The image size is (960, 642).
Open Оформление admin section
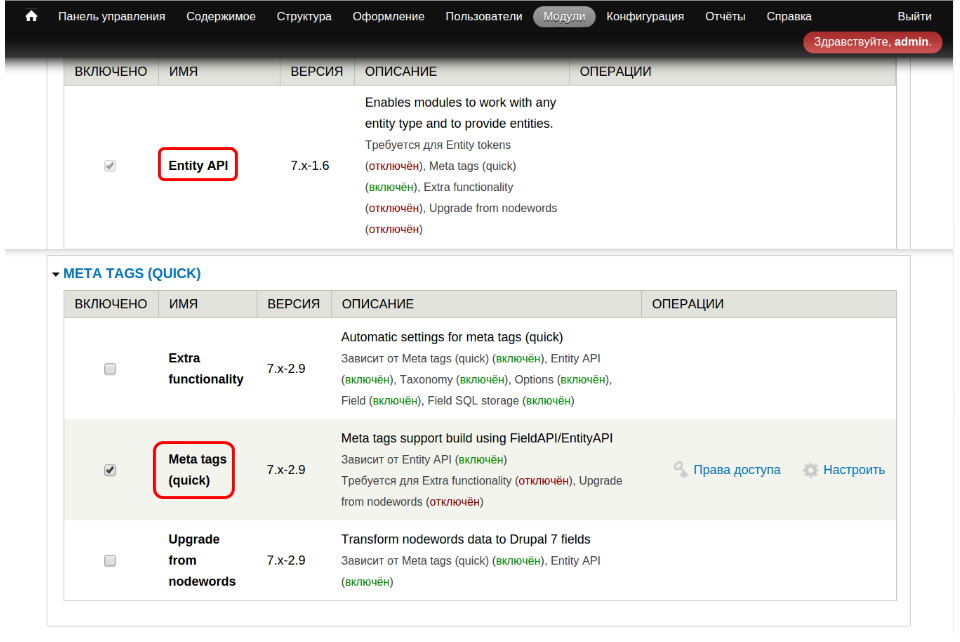pos(388,16)
